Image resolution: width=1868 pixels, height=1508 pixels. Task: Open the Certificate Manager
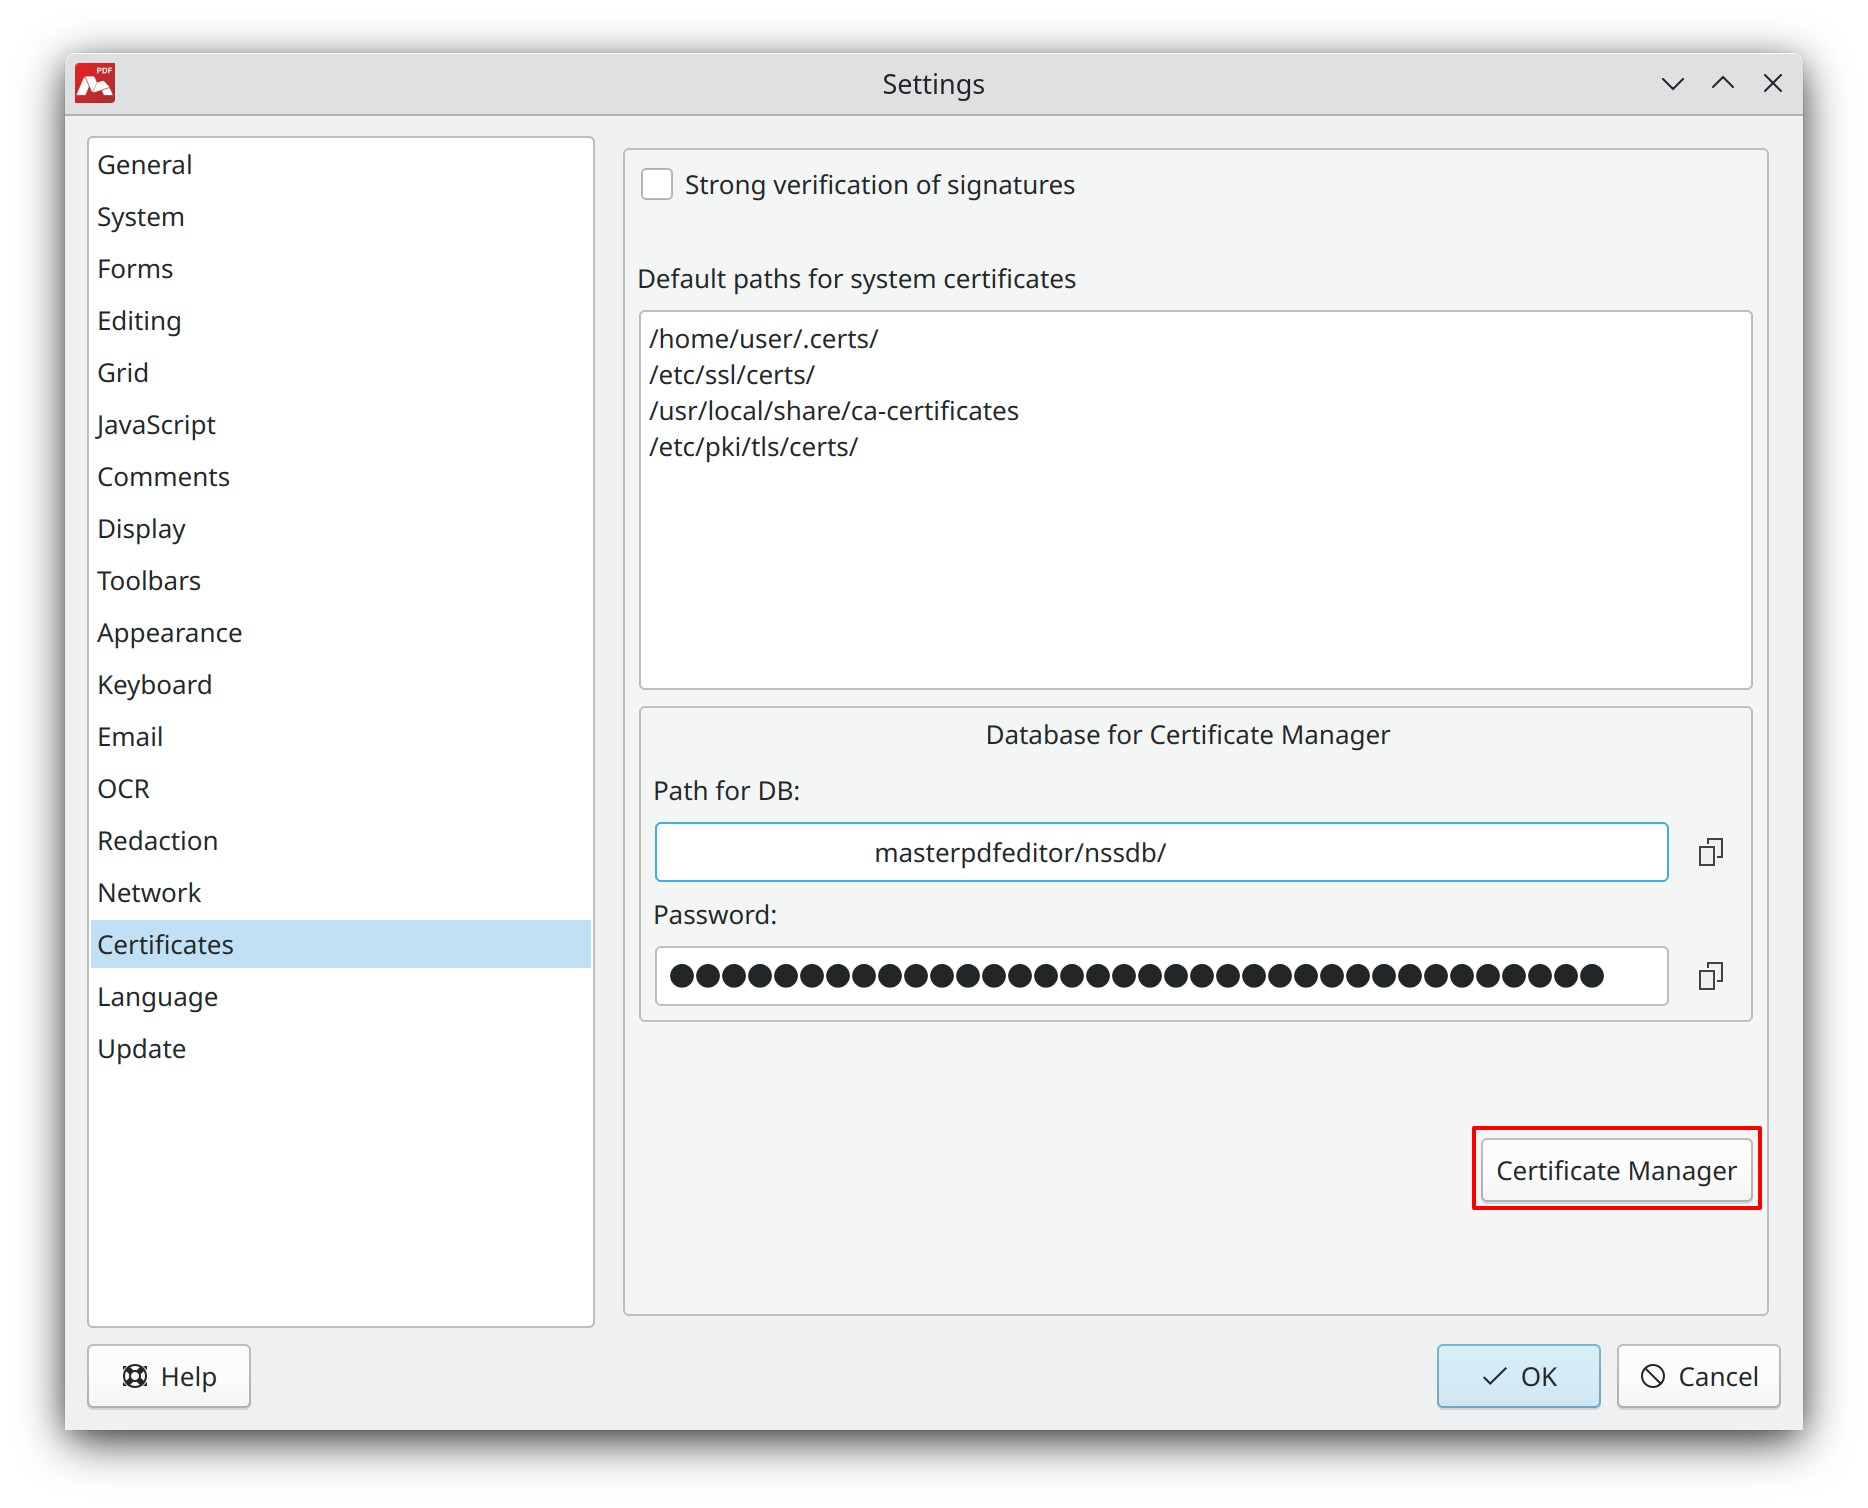pos(1616,1170)
